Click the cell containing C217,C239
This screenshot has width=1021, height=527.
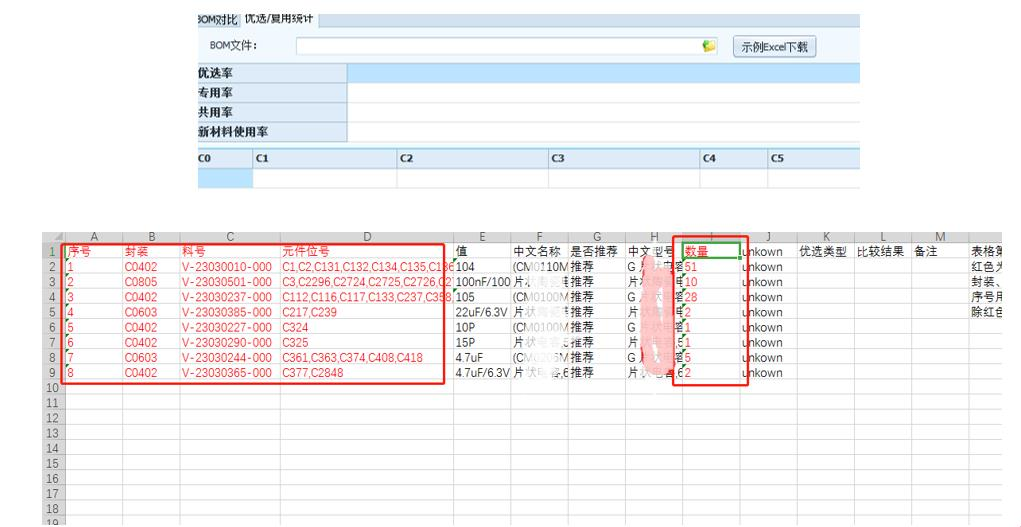click(x=366, y=312)
